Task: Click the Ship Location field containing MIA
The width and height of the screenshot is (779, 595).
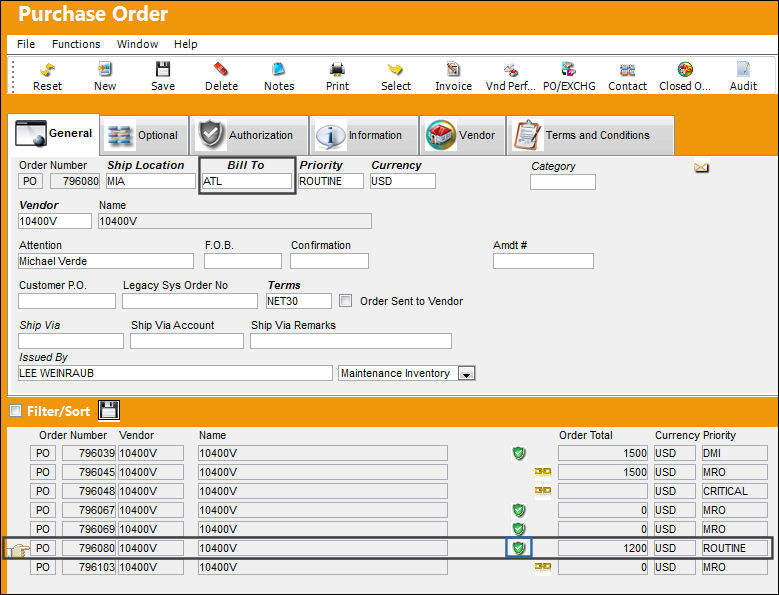Action: point(151,181)
